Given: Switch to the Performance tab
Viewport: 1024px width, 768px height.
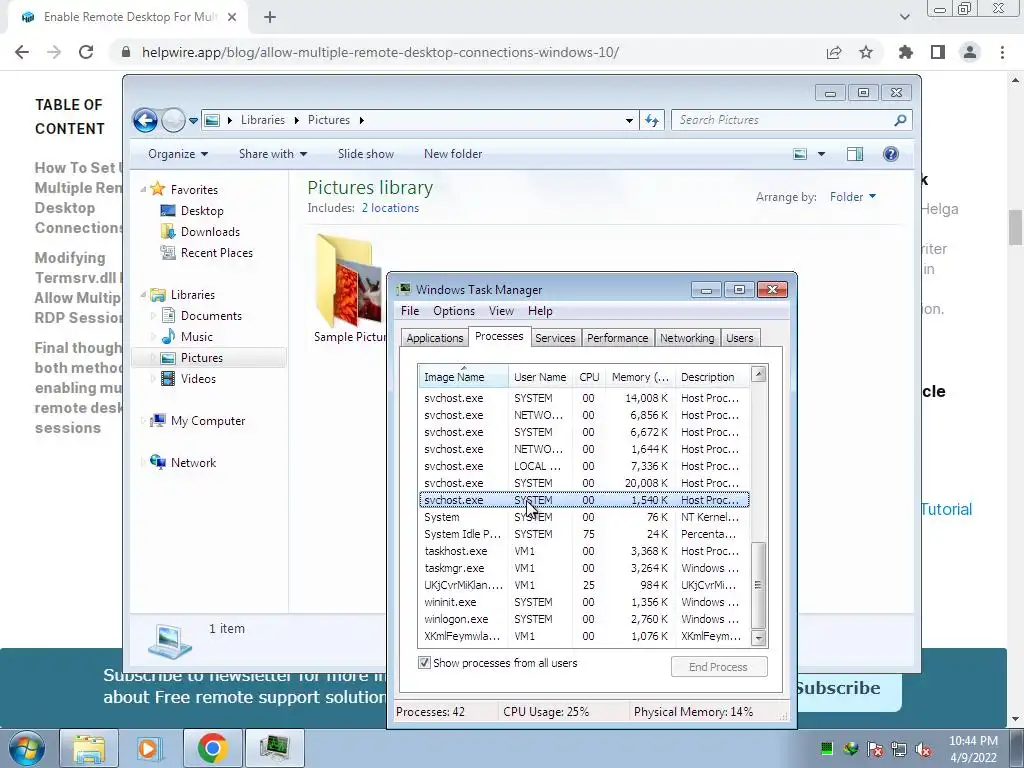Looking at the screenshot, I should pyautogui.click(x=617, y=338).
